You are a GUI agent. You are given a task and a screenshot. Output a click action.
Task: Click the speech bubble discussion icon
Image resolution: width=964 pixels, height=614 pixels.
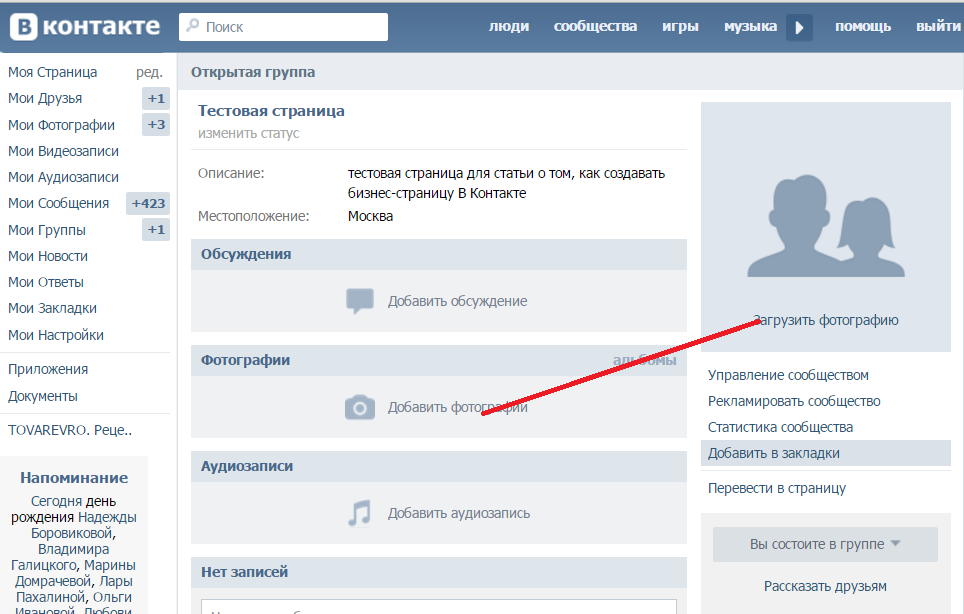pyautogui.click(x=360, y=301)
